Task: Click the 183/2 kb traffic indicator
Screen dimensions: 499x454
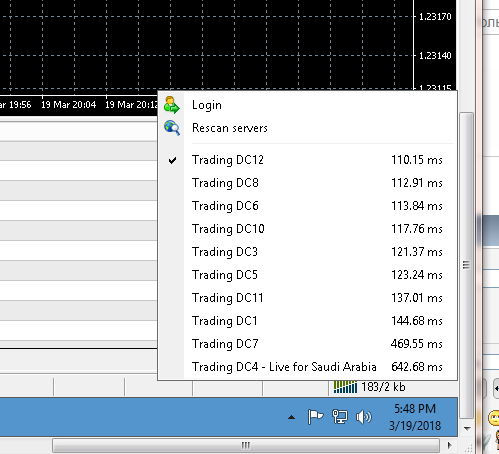Action: coord(383,387)
